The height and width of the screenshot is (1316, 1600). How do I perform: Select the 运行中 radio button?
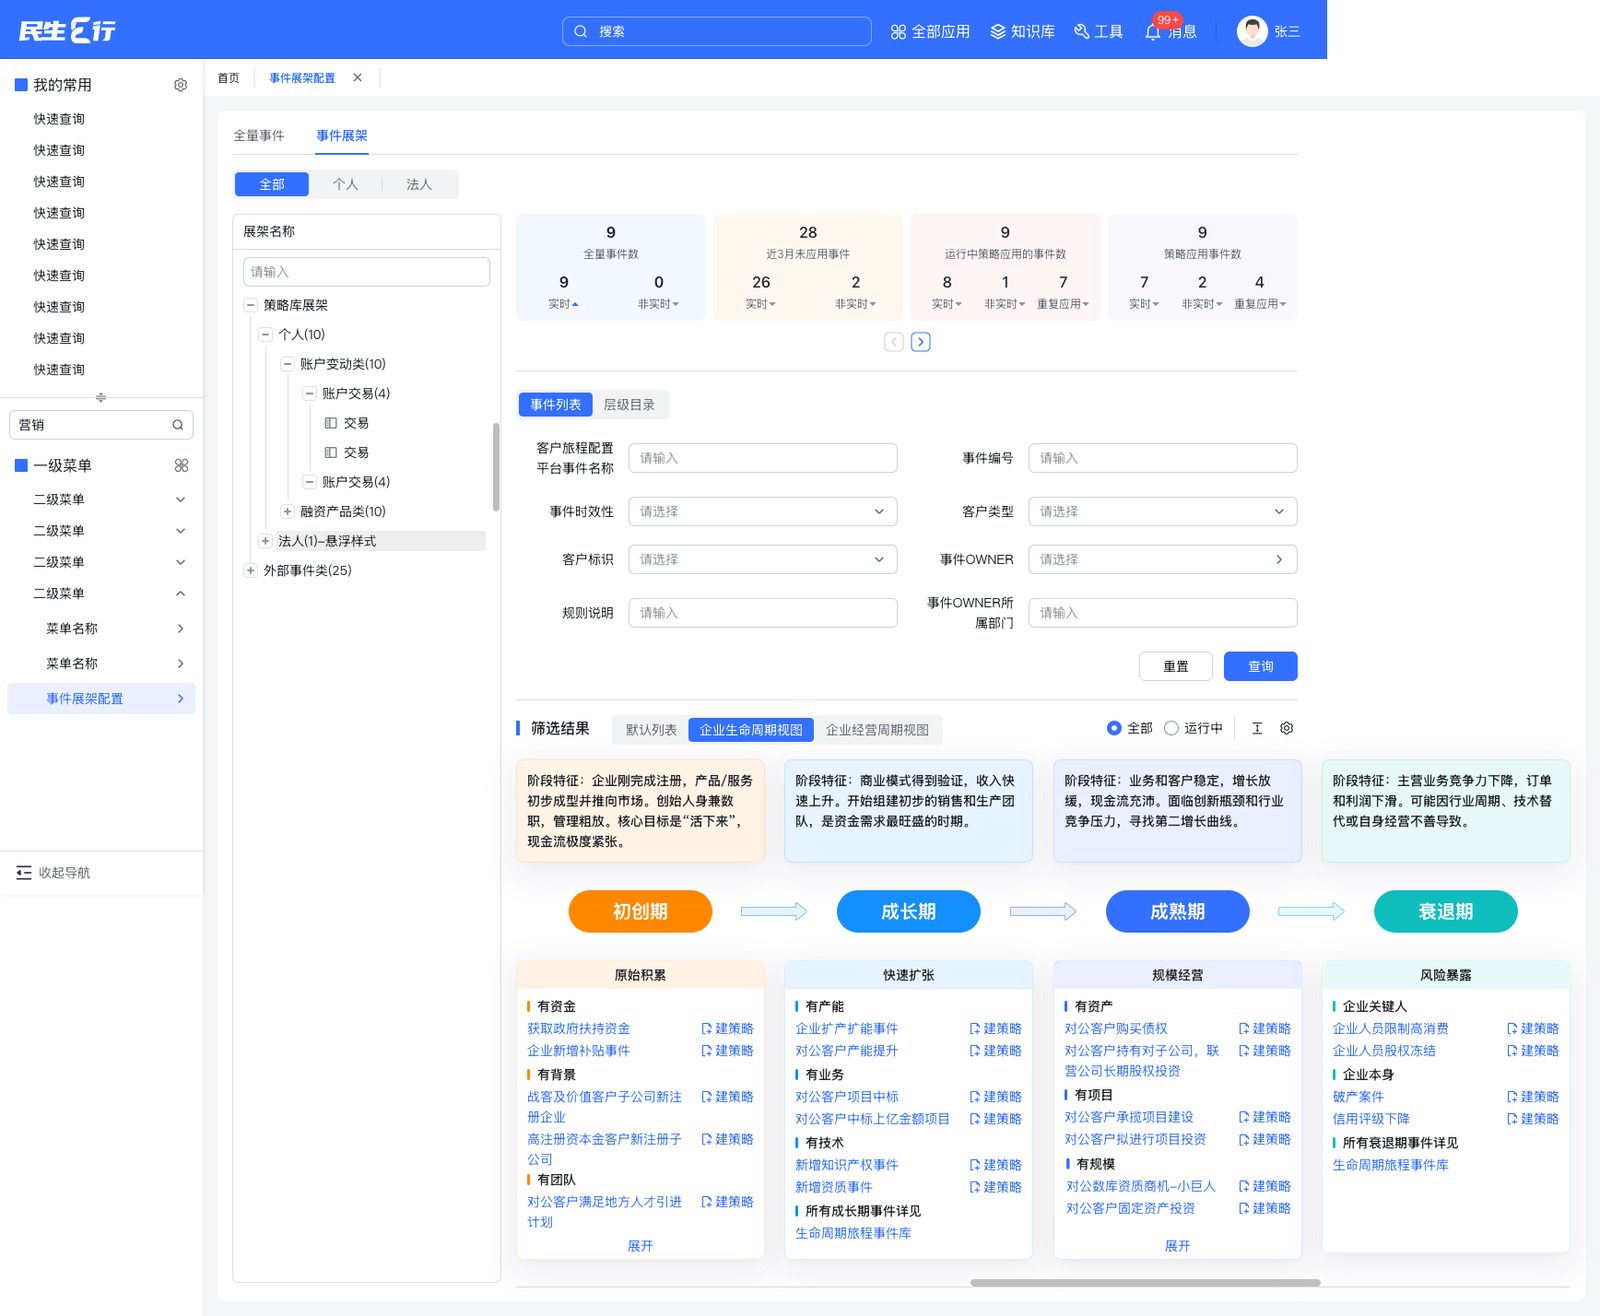coord(1171,728)
